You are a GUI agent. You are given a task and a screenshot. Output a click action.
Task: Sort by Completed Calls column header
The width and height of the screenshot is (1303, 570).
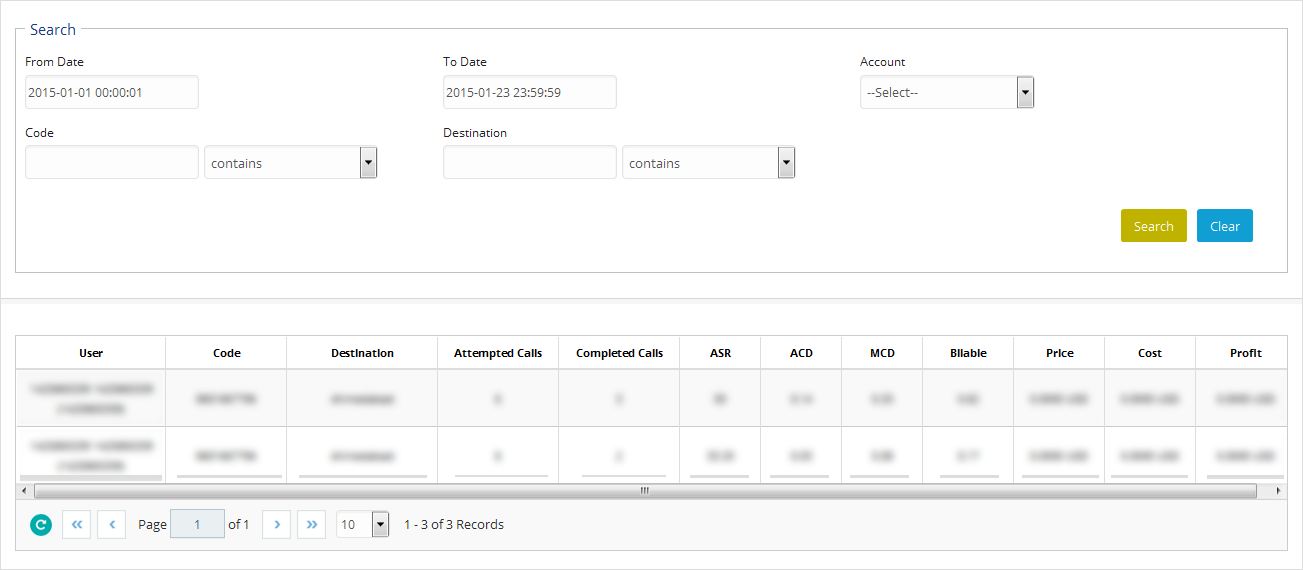619,353
